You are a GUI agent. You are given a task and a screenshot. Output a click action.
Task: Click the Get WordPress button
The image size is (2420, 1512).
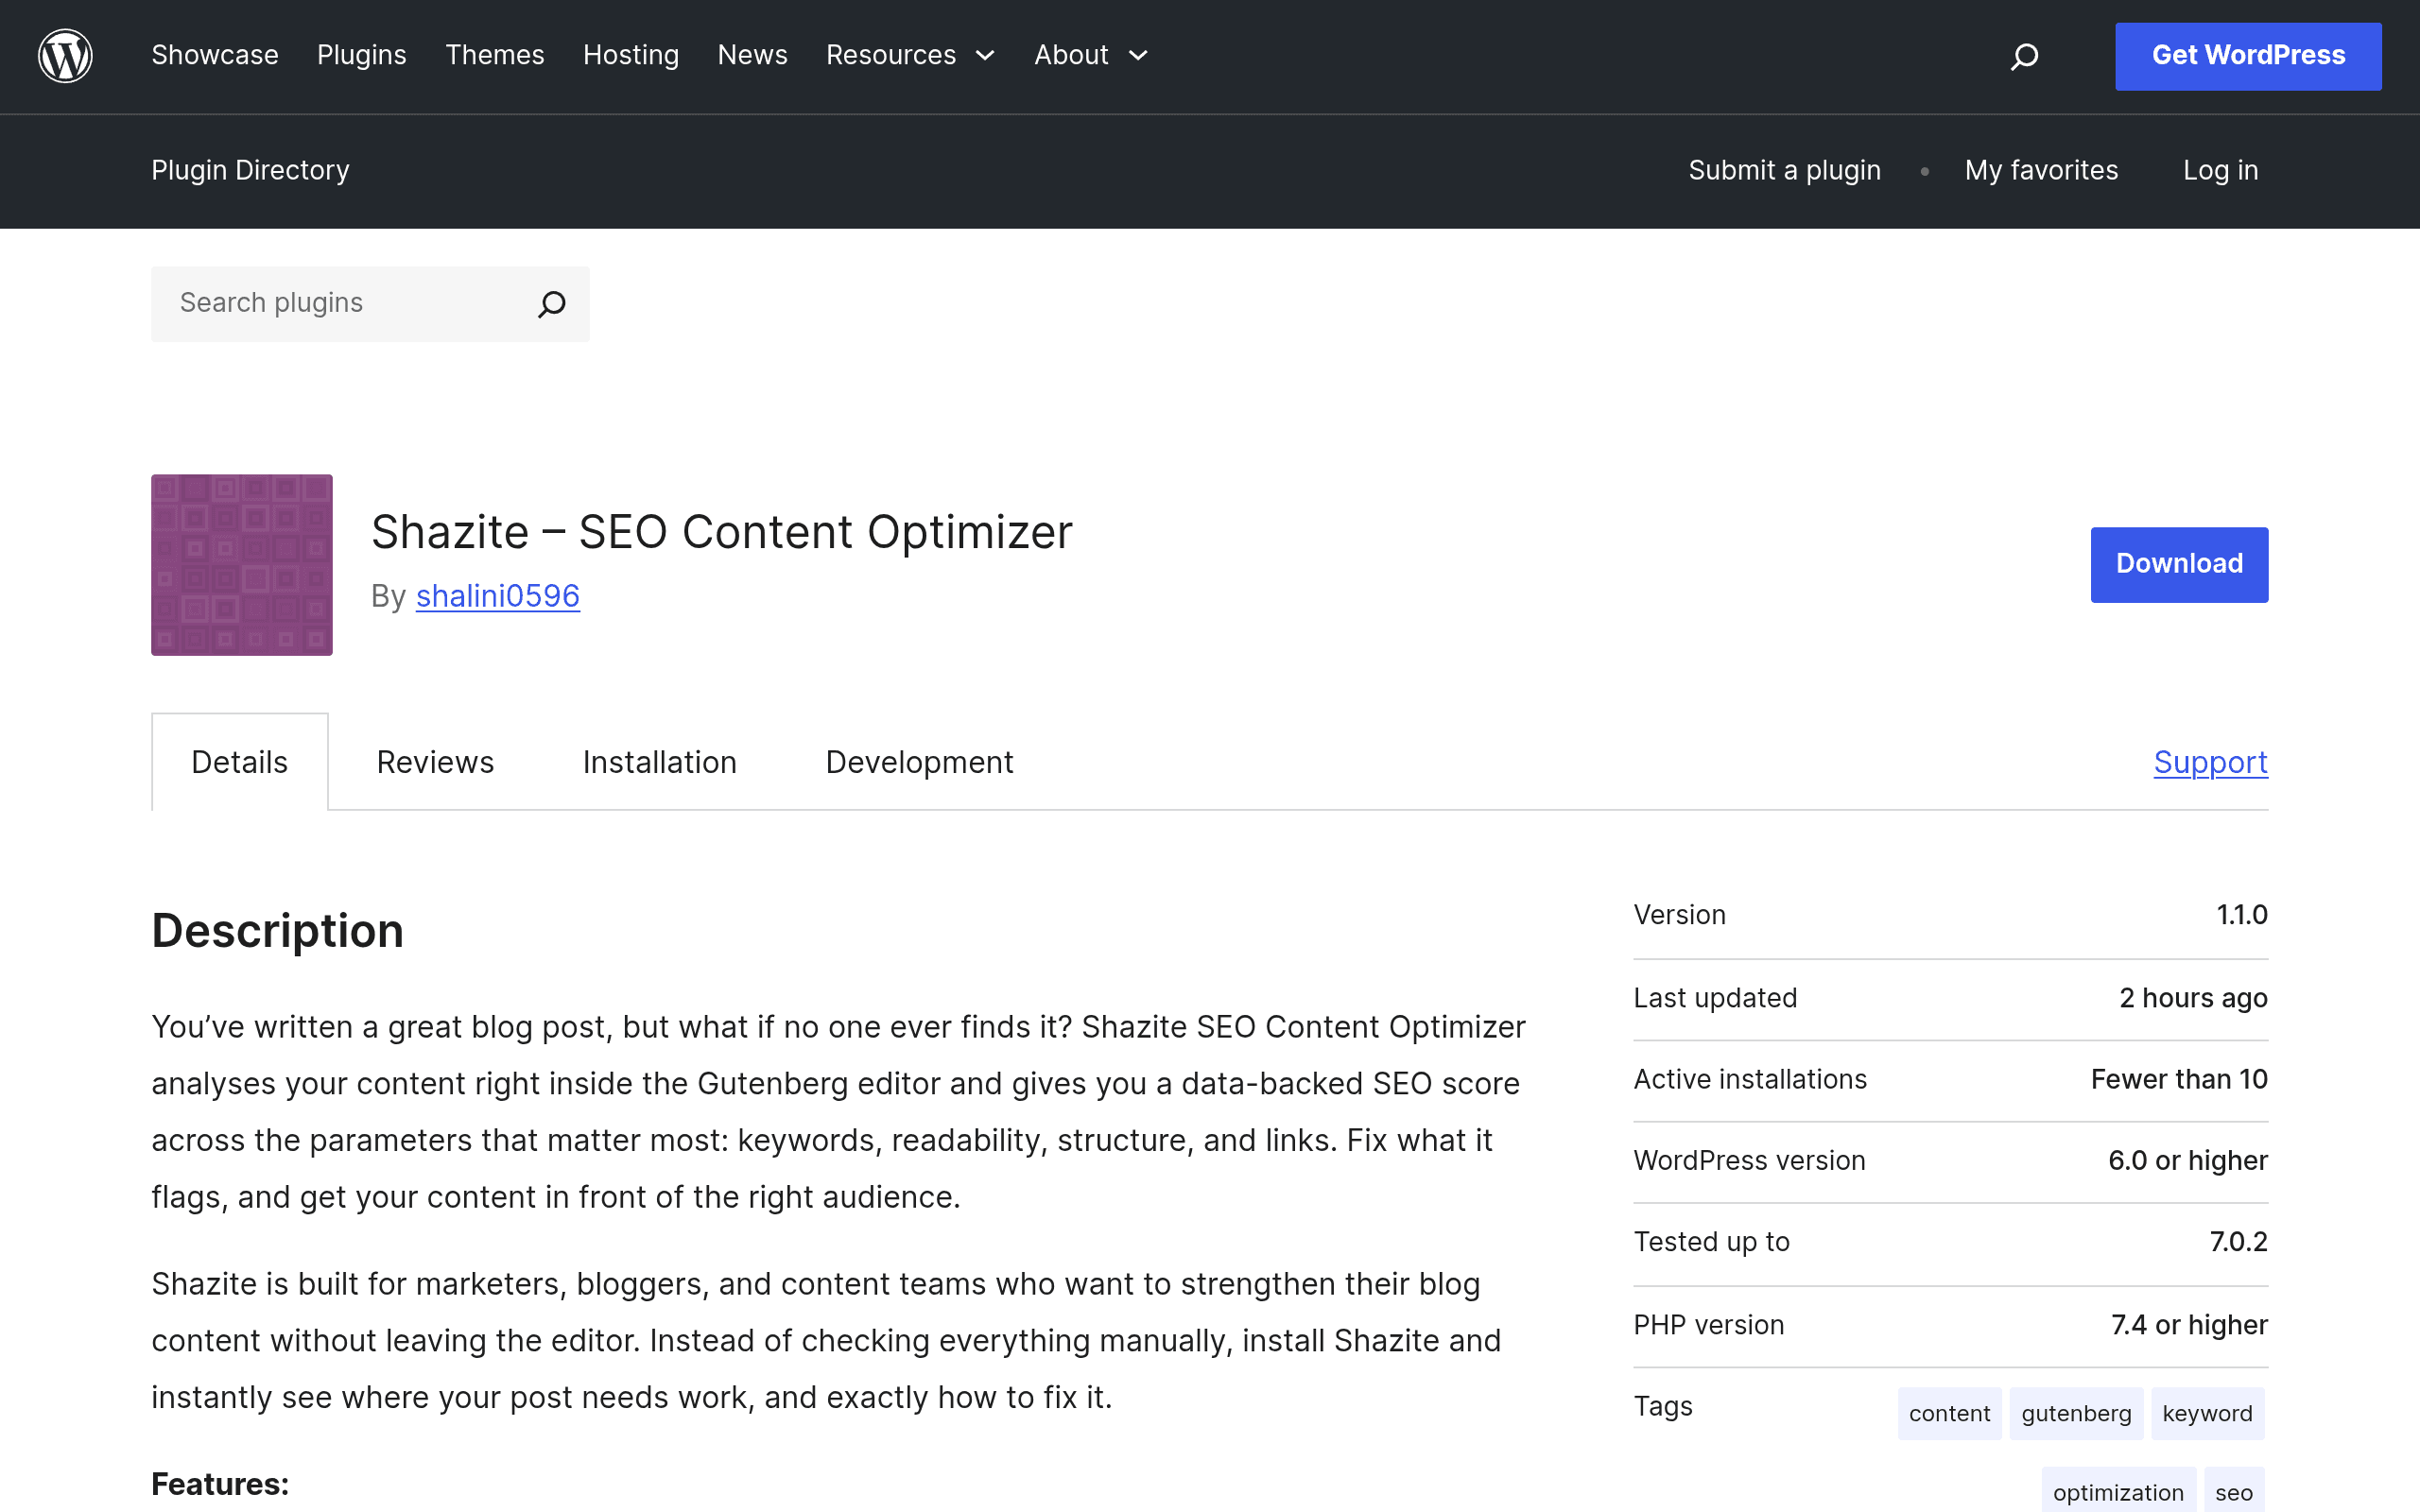[2248, 56]
